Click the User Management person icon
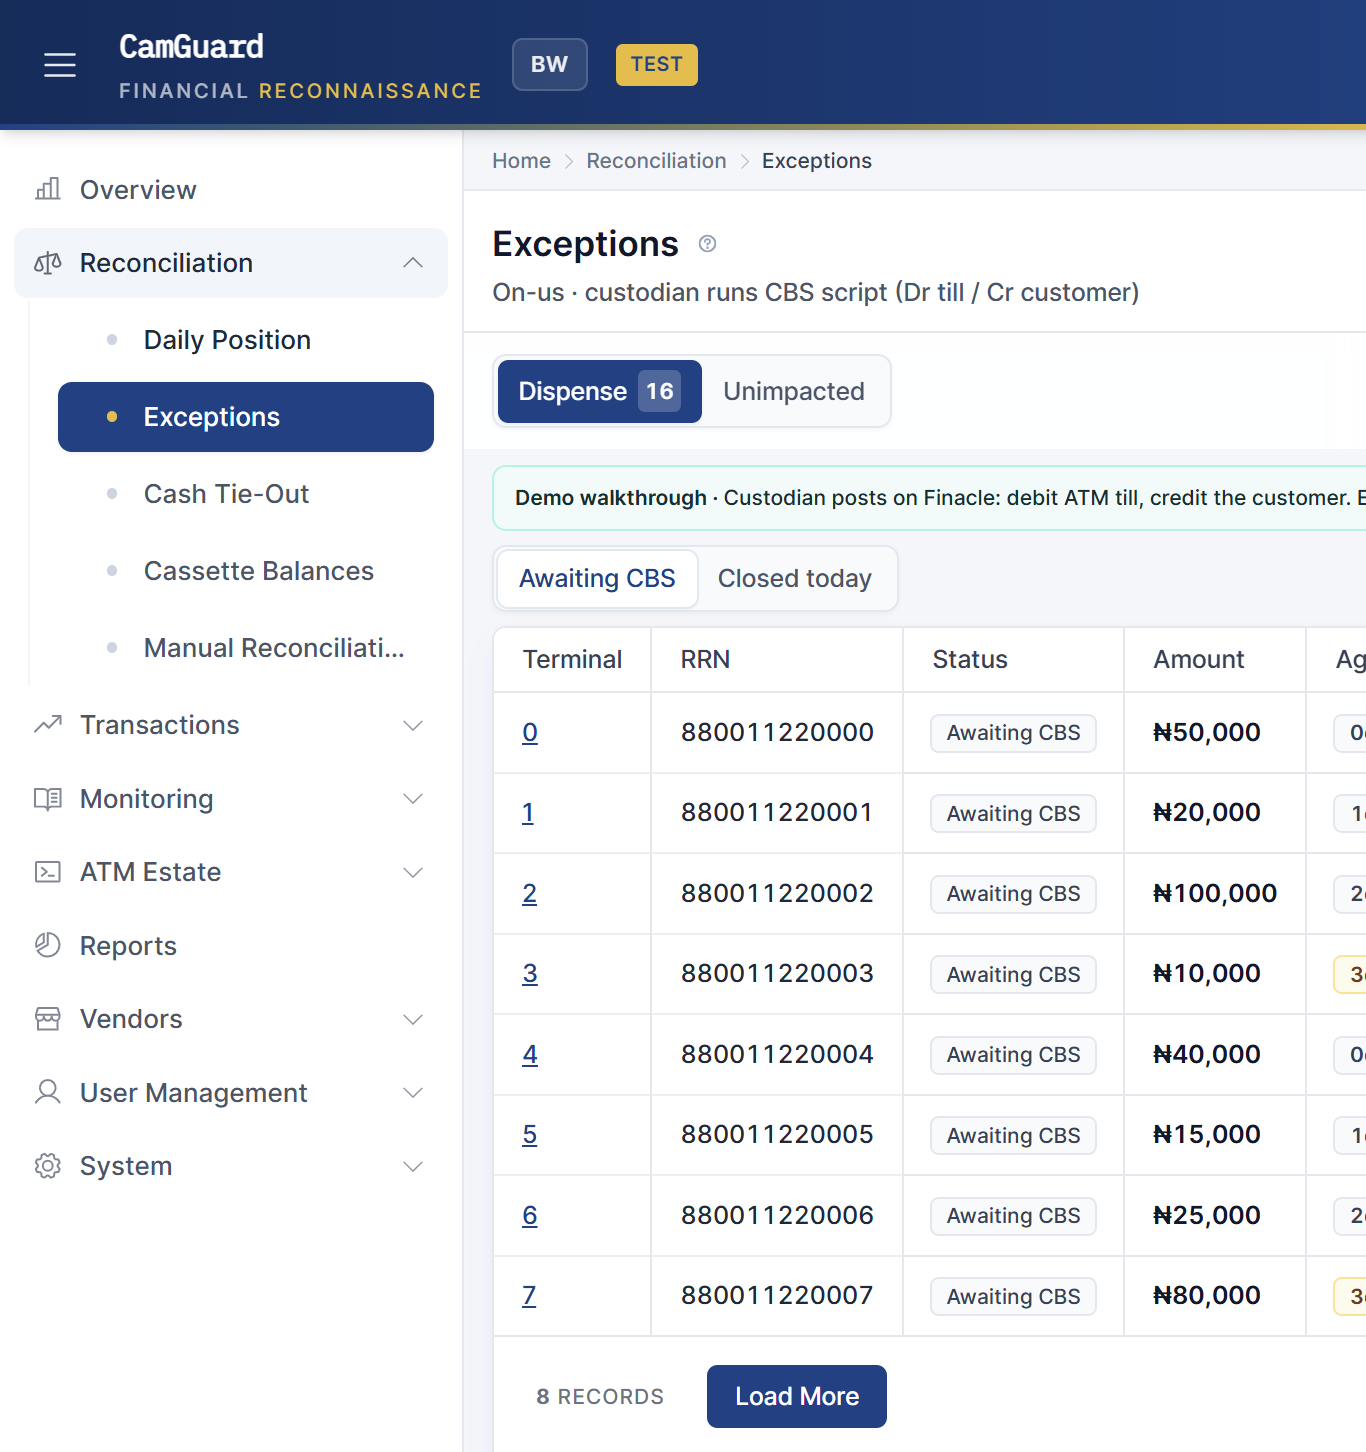This screenshot has height=1452, width=1366. [x=48, y=1092]
